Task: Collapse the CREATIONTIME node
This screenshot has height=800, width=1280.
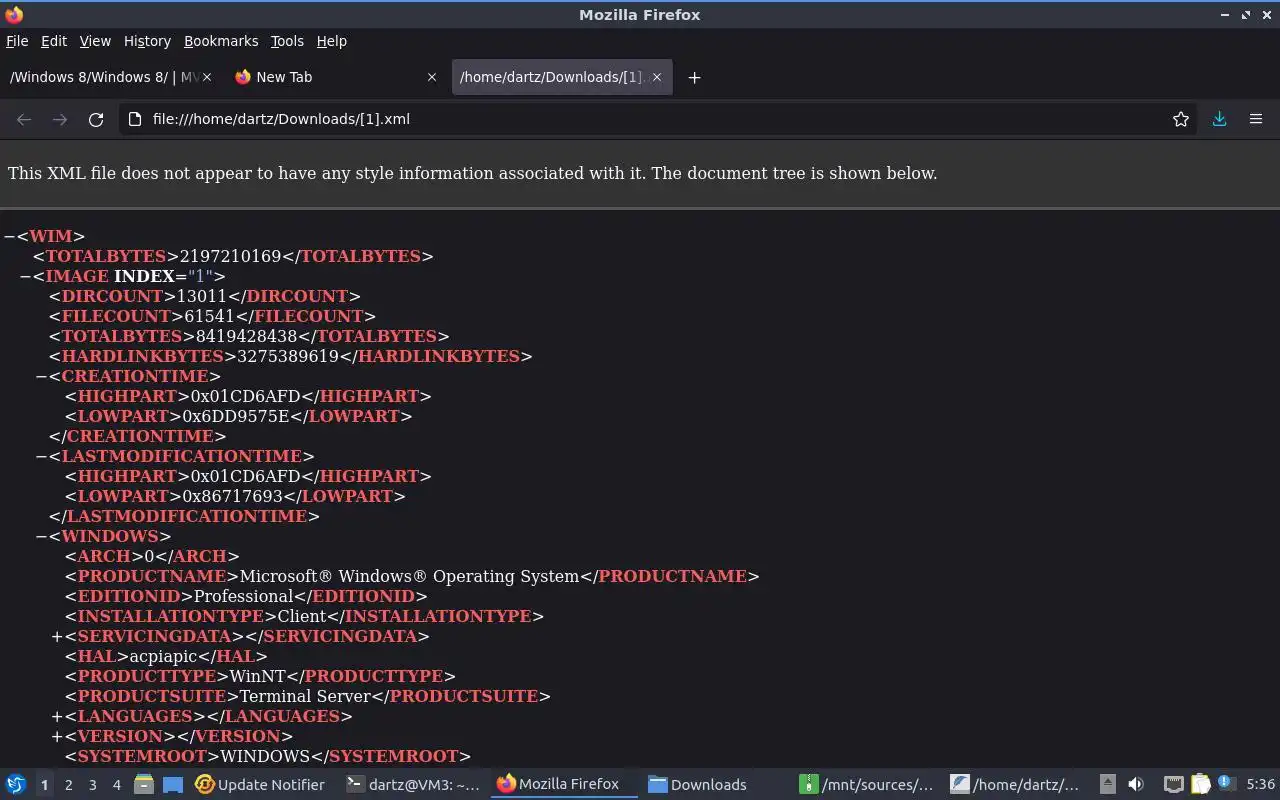Action: tap(42, 376)
